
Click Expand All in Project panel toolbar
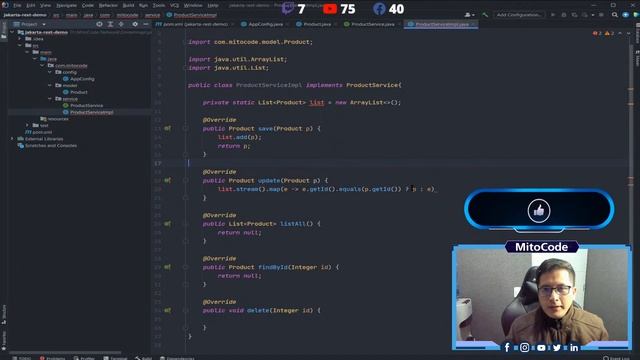tap(110, 24)
